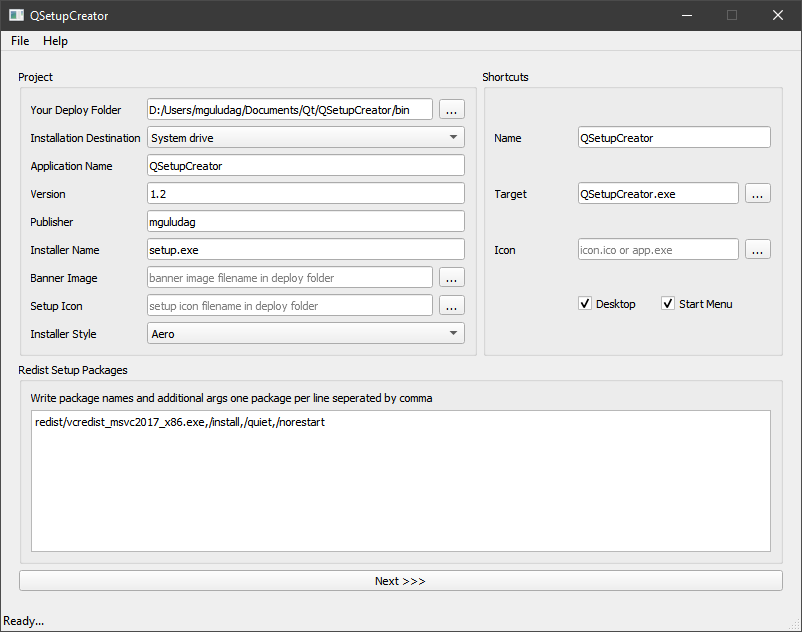The width and height of the screenshot is (802, 632).
Task: Click the QSetupCreator title bar app icon
Action: coord(16,15)
